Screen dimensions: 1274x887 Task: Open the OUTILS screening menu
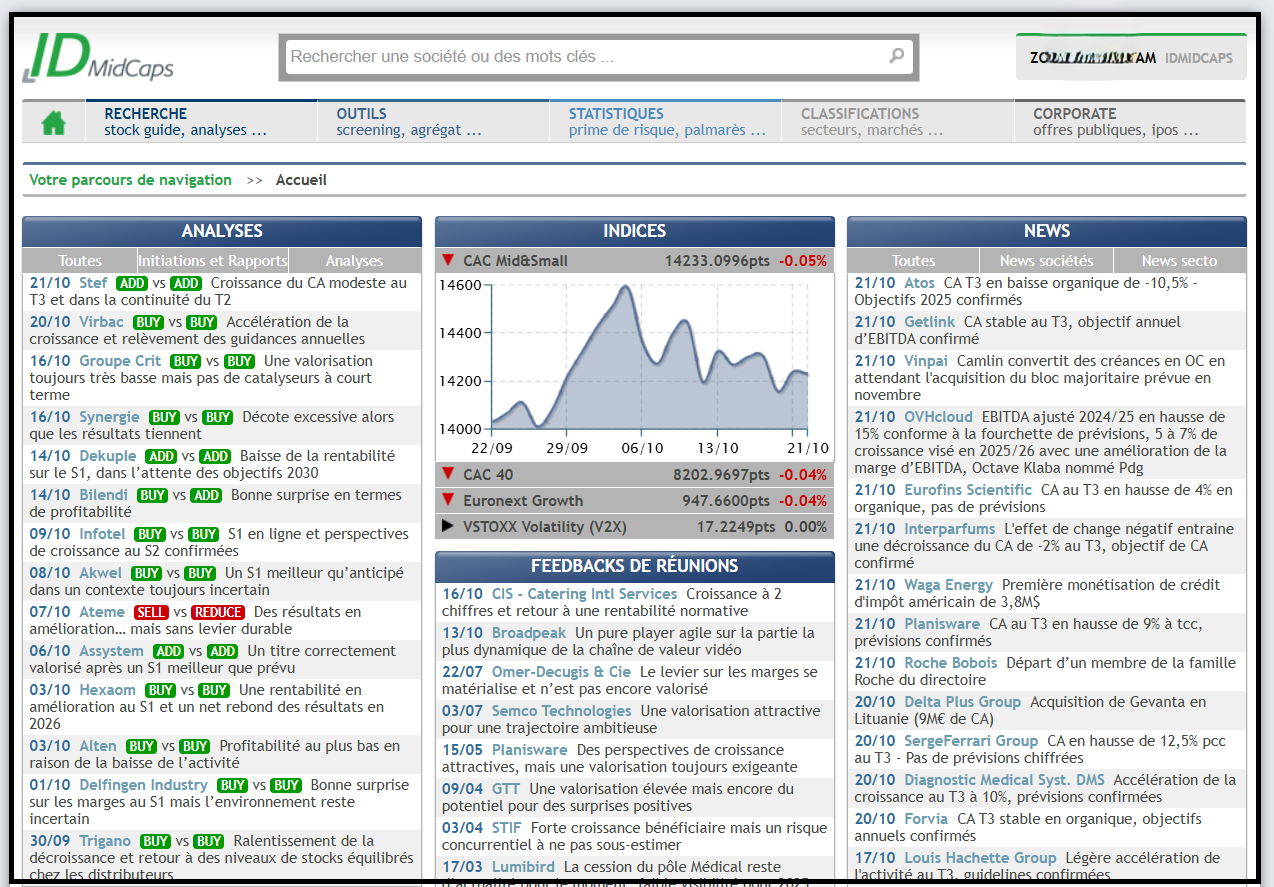point(432,122)
